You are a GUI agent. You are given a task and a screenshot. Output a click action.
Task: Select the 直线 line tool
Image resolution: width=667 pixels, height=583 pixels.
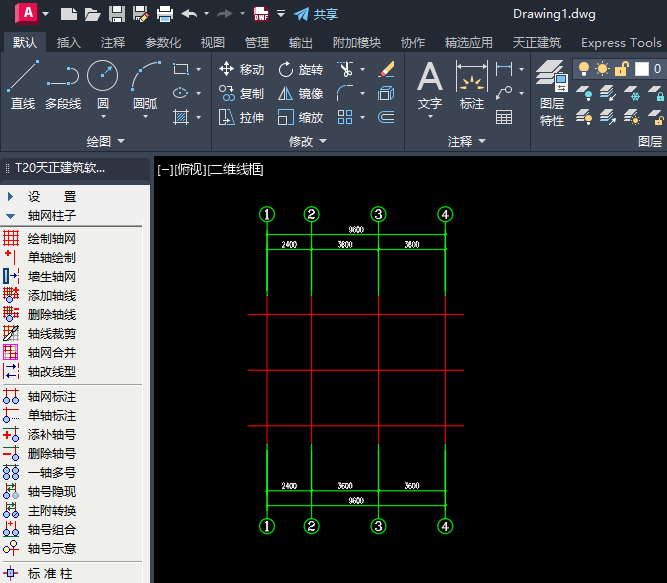tap(22, 85)
